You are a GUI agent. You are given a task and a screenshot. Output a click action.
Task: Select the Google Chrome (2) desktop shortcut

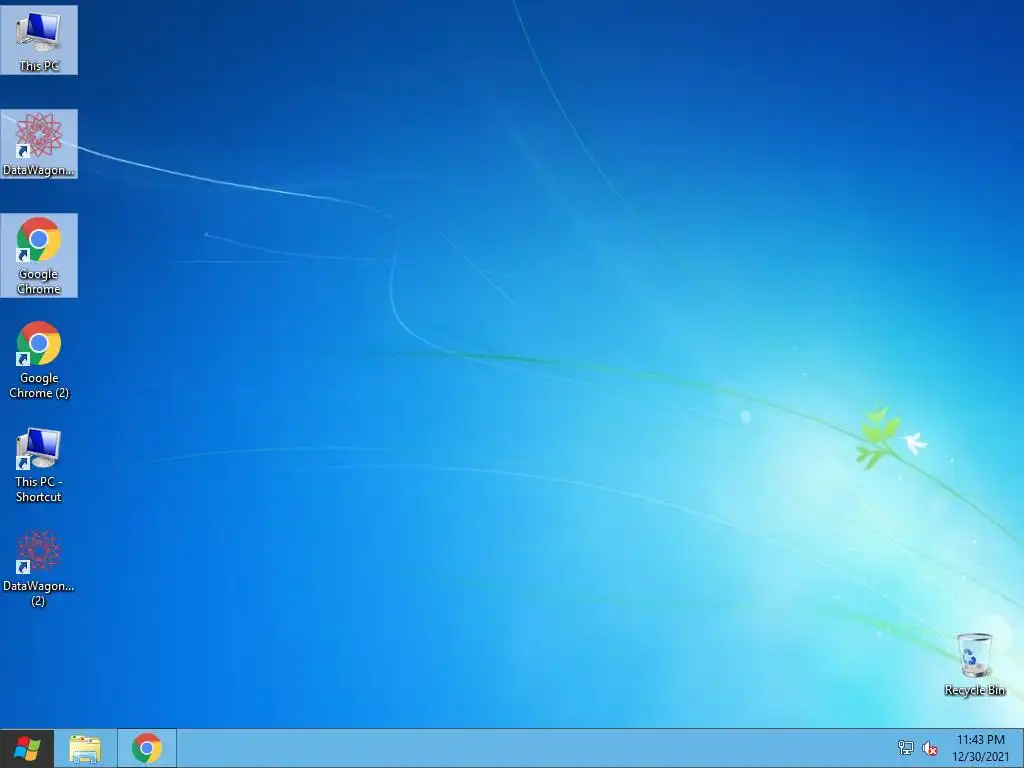tap(39, 360)
